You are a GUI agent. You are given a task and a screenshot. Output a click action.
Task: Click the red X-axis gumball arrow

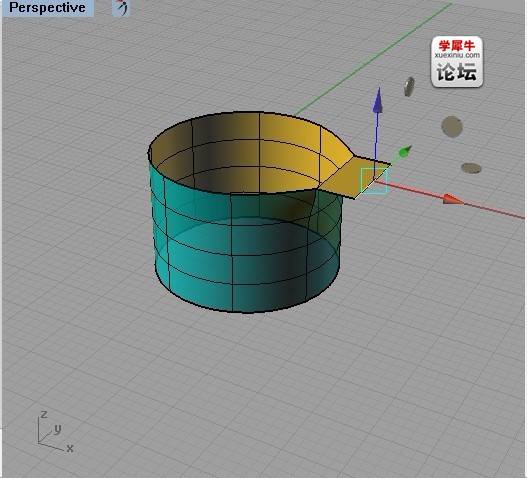coord(453,199)
